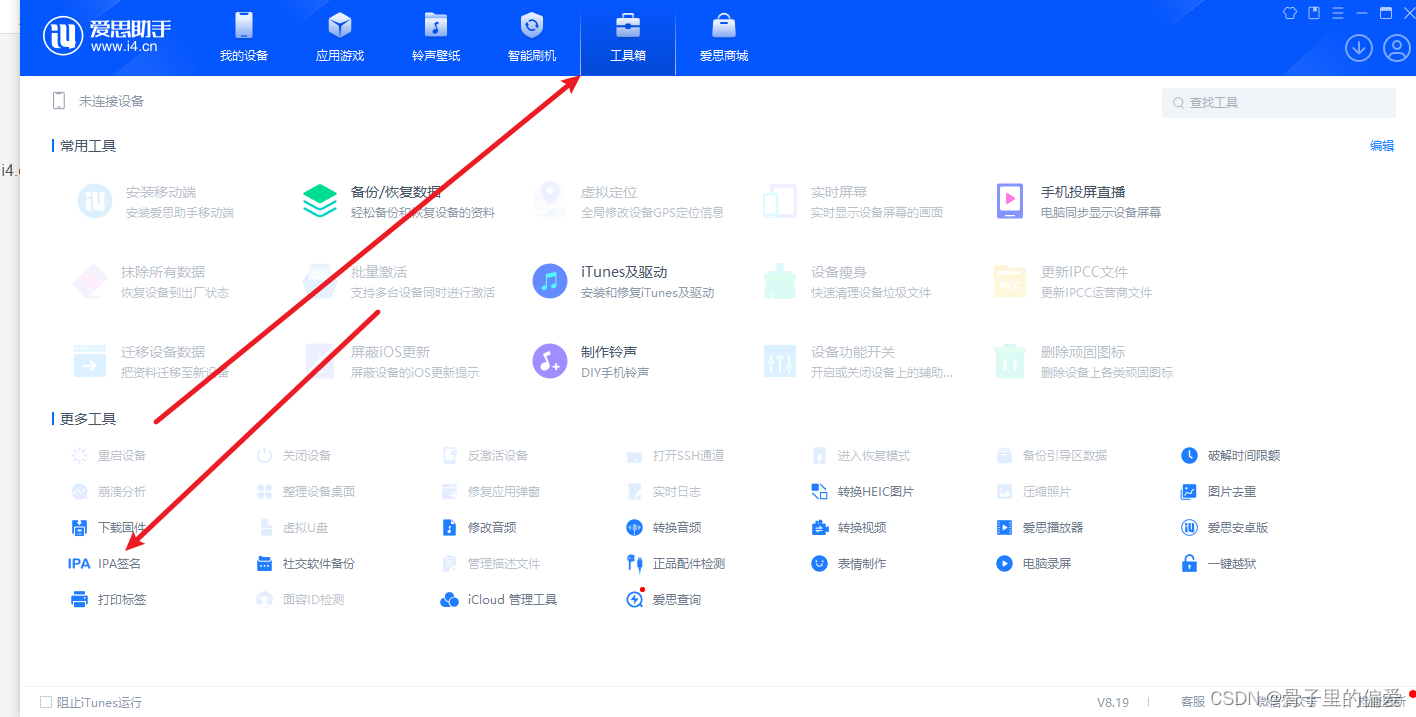The width and height of the screenshot is (1416, 717).
Task: Open the 电脑录屏 screen recorder
Action: pyautogui.click(x=1049, y=562)
